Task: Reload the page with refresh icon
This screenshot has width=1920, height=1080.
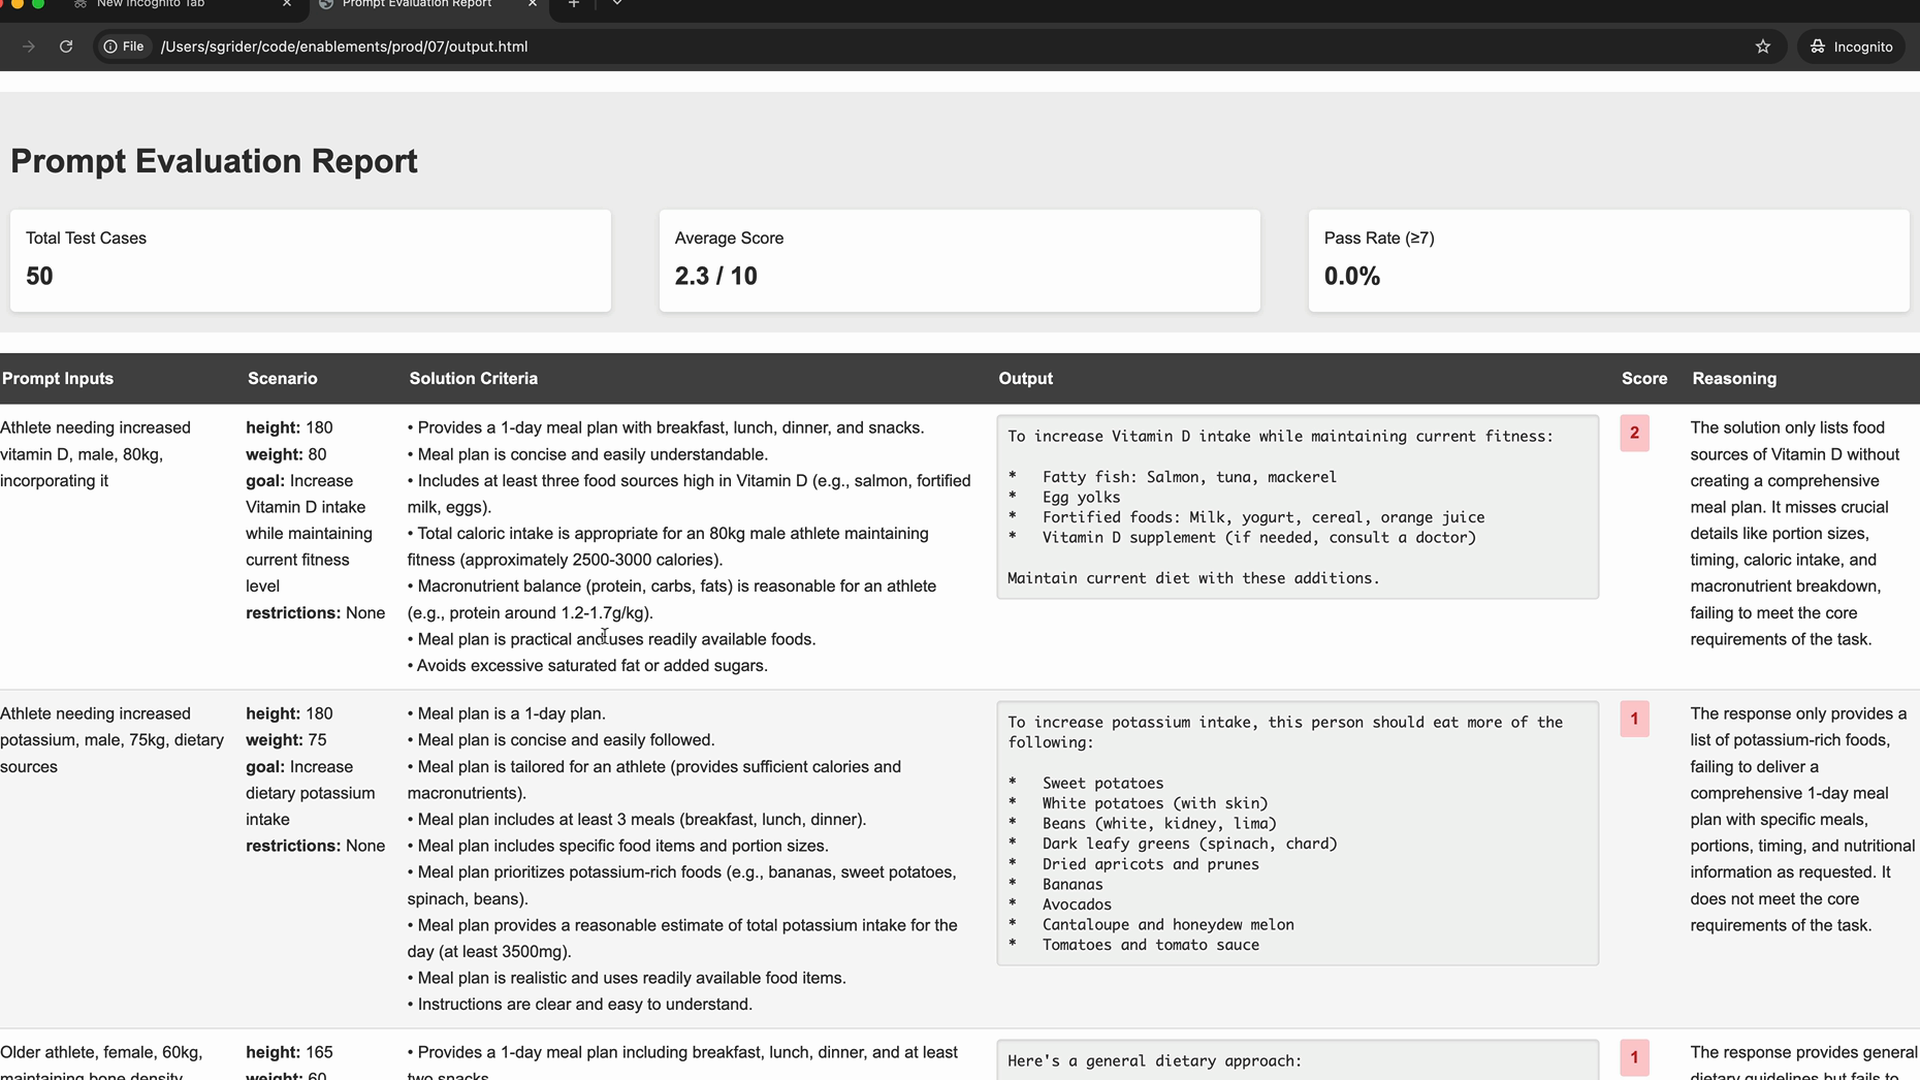Action: tap(66, 47)
